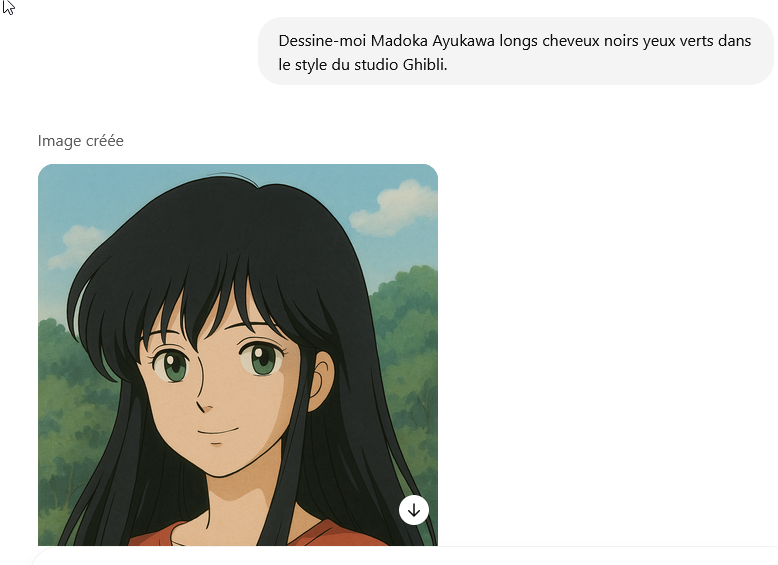Screen dimensions: 778x565
Task: Click the white cloud in the image's top-right sky
Action: coord(393,208)
